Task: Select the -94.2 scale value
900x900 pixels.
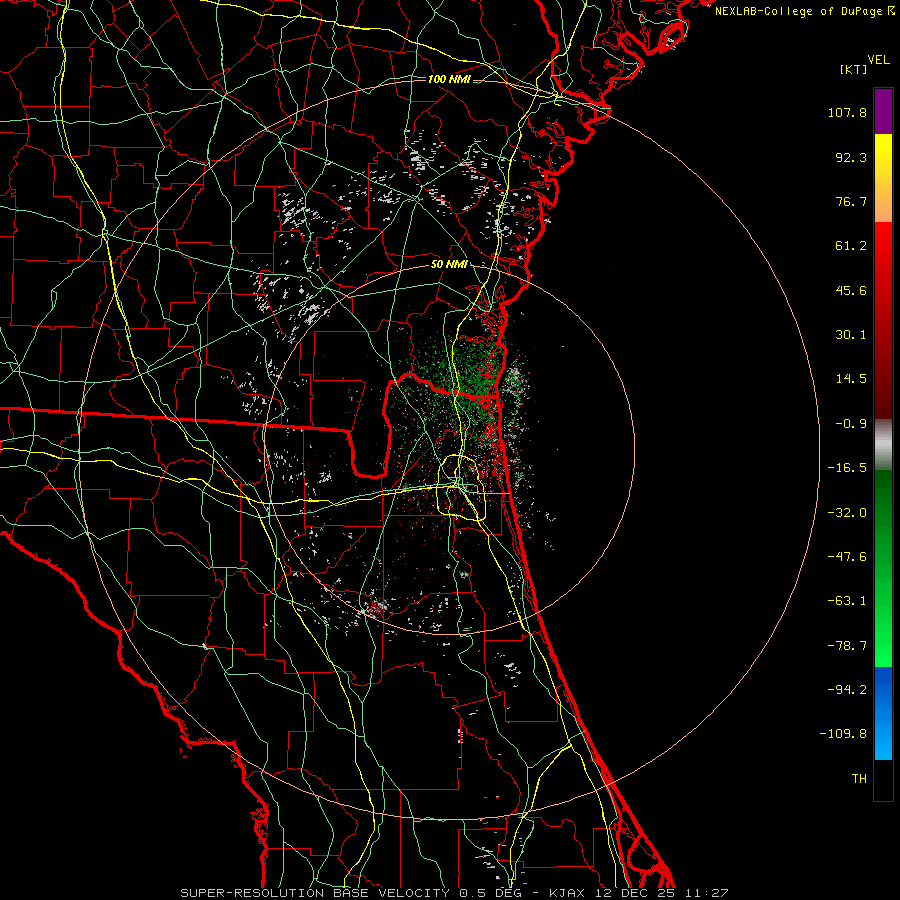Action: (x=847, y=690)
